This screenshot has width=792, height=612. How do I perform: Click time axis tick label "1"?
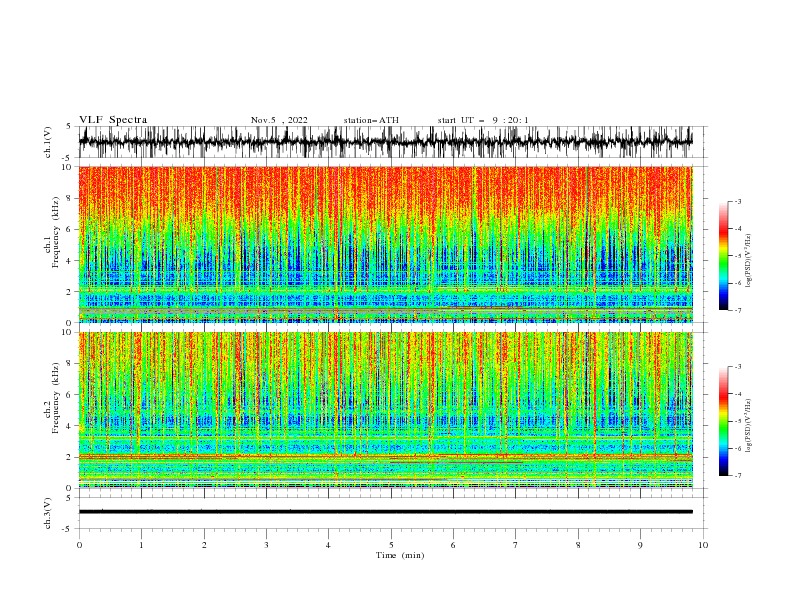(142, 545)
